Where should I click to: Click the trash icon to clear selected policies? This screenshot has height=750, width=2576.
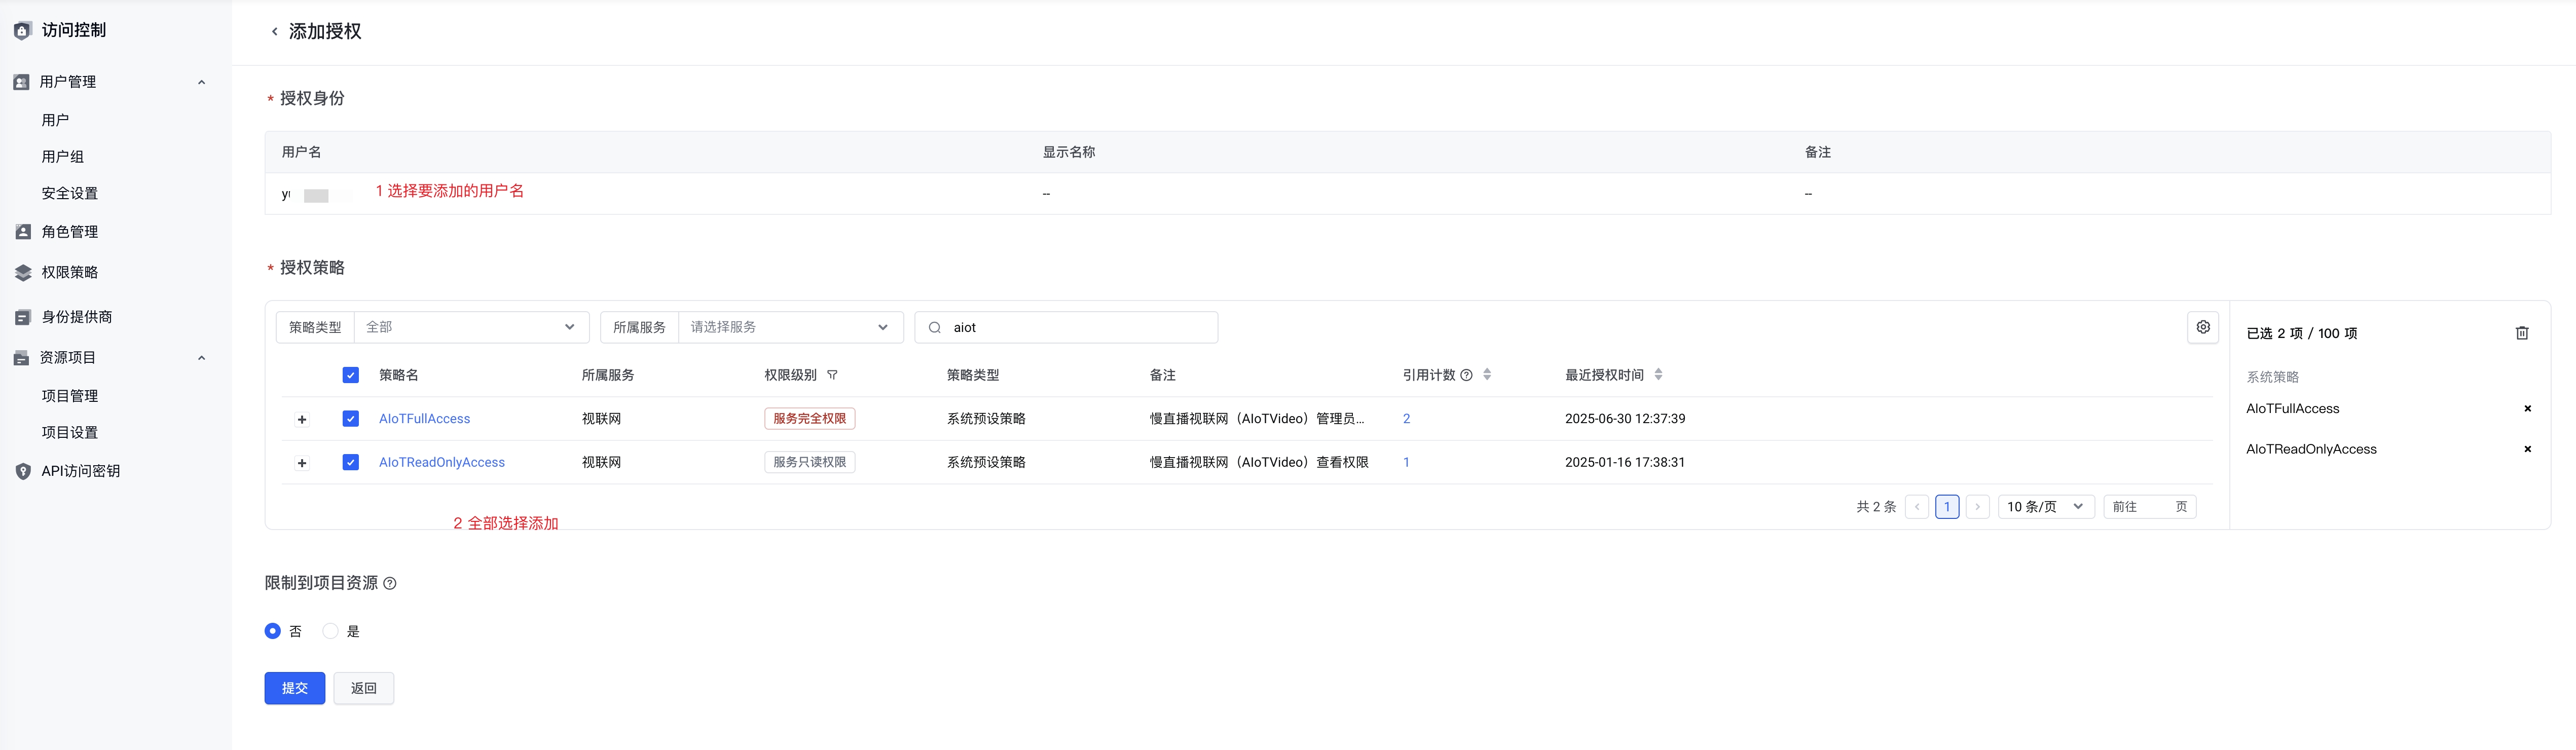coord(2521,333)
